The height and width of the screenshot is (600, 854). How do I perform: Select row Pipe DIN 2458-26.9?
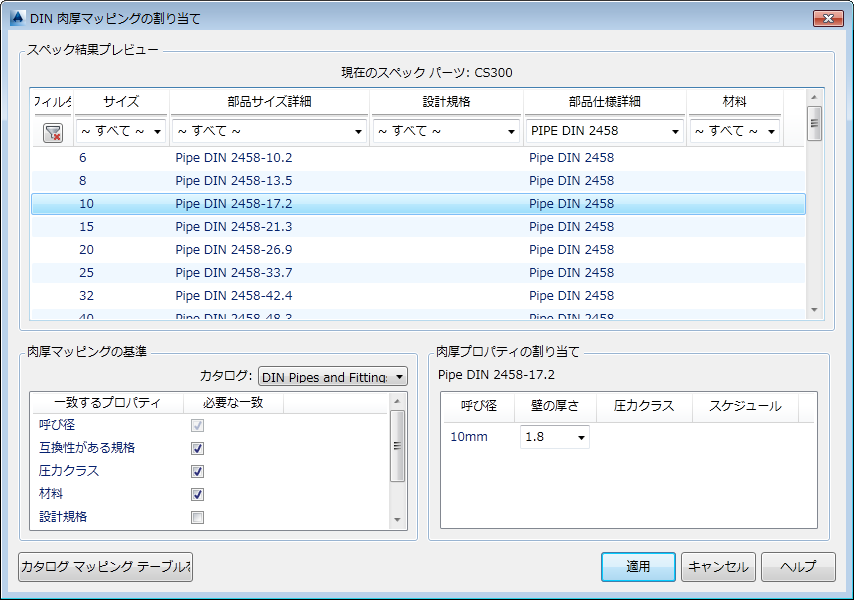pyautogui.click(x=418, y=249)
